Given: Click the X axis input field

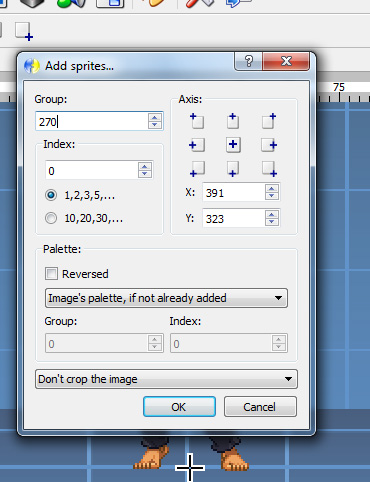Looking at the screenshot, I should point(234,192).
